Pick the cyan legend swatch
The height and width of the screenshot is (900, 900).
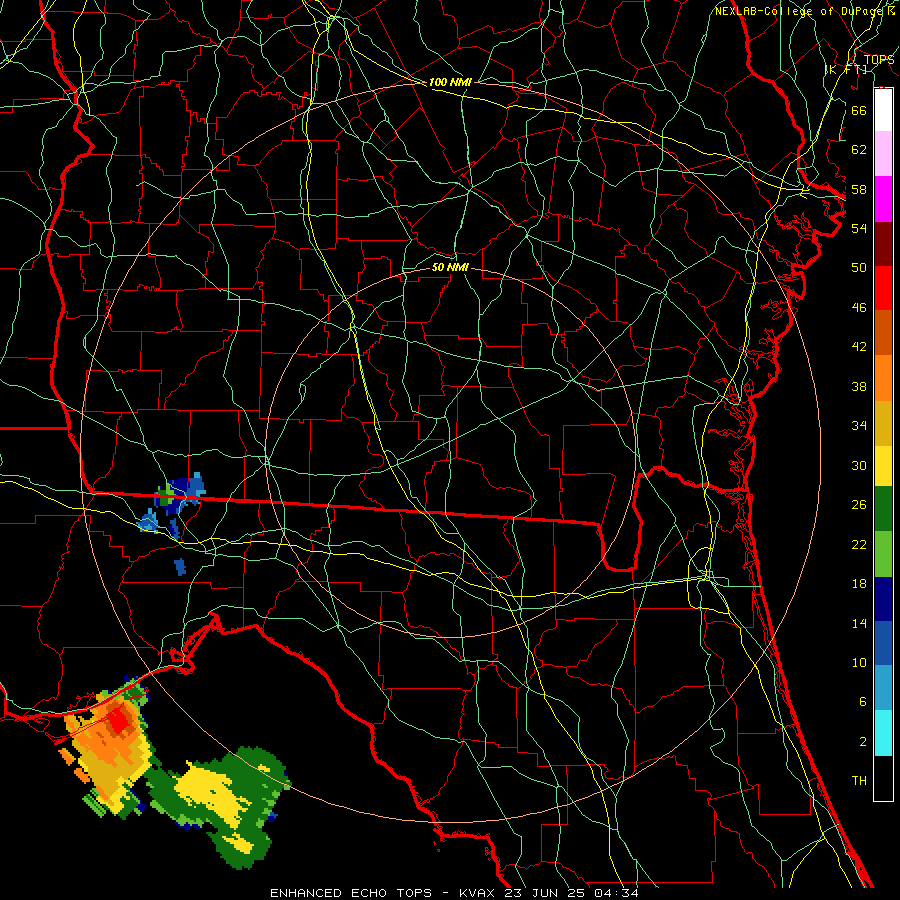(x=883, y=733)
